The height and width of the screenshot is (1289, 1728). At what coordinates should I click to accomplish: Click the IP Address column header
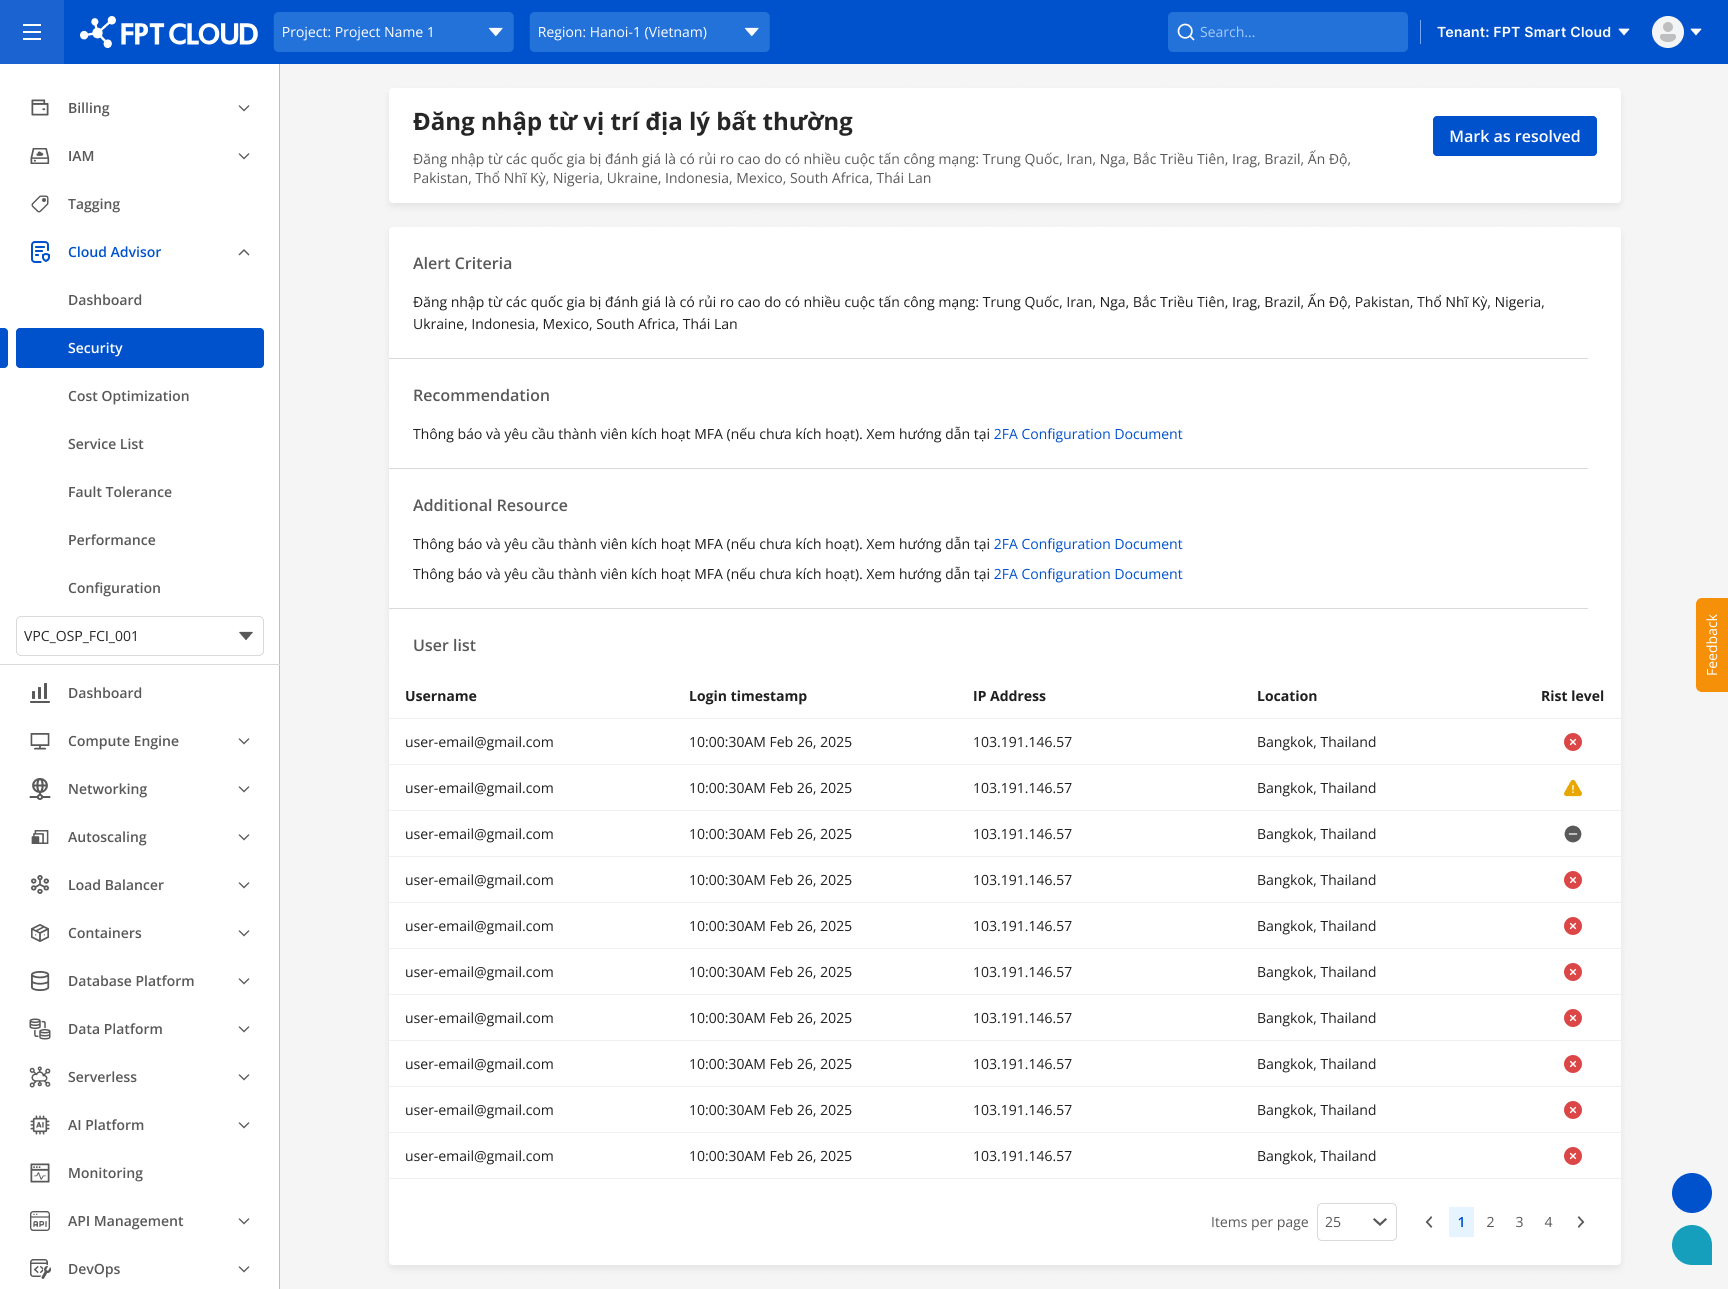pyautogui.click(x=1009, y=696)
